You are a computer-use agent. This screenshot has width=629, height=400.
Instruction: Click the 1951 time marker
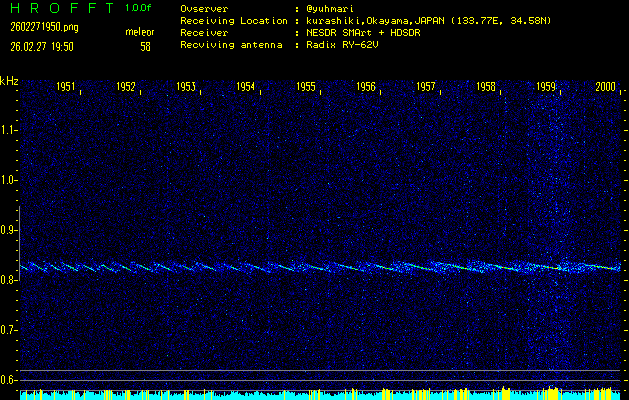click(x=66, y=88)
